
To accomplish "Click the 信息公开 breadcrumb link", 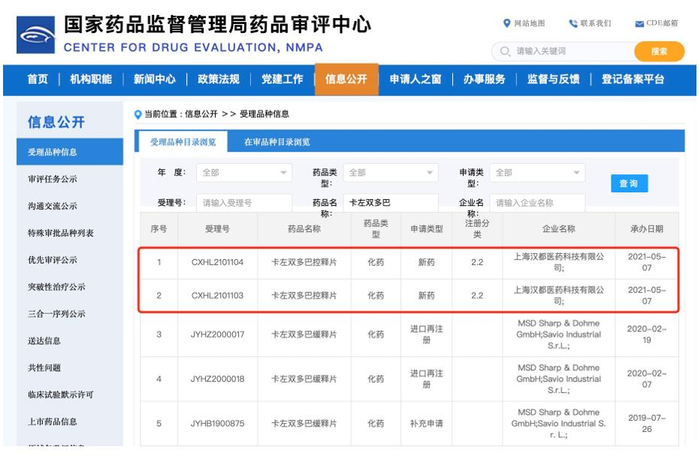I will pos(201,114).
